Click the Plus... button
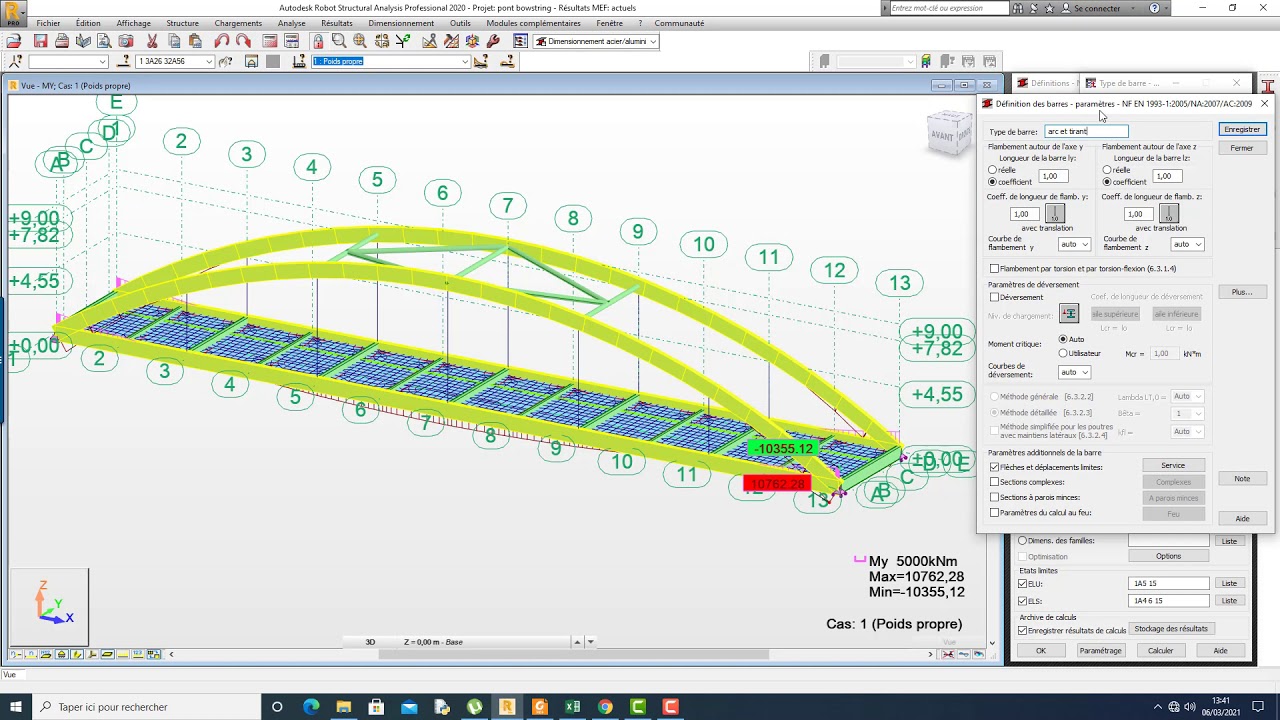Image resolution: width=1280 pixels, height=720 pixels. (x=1242, y=292)
